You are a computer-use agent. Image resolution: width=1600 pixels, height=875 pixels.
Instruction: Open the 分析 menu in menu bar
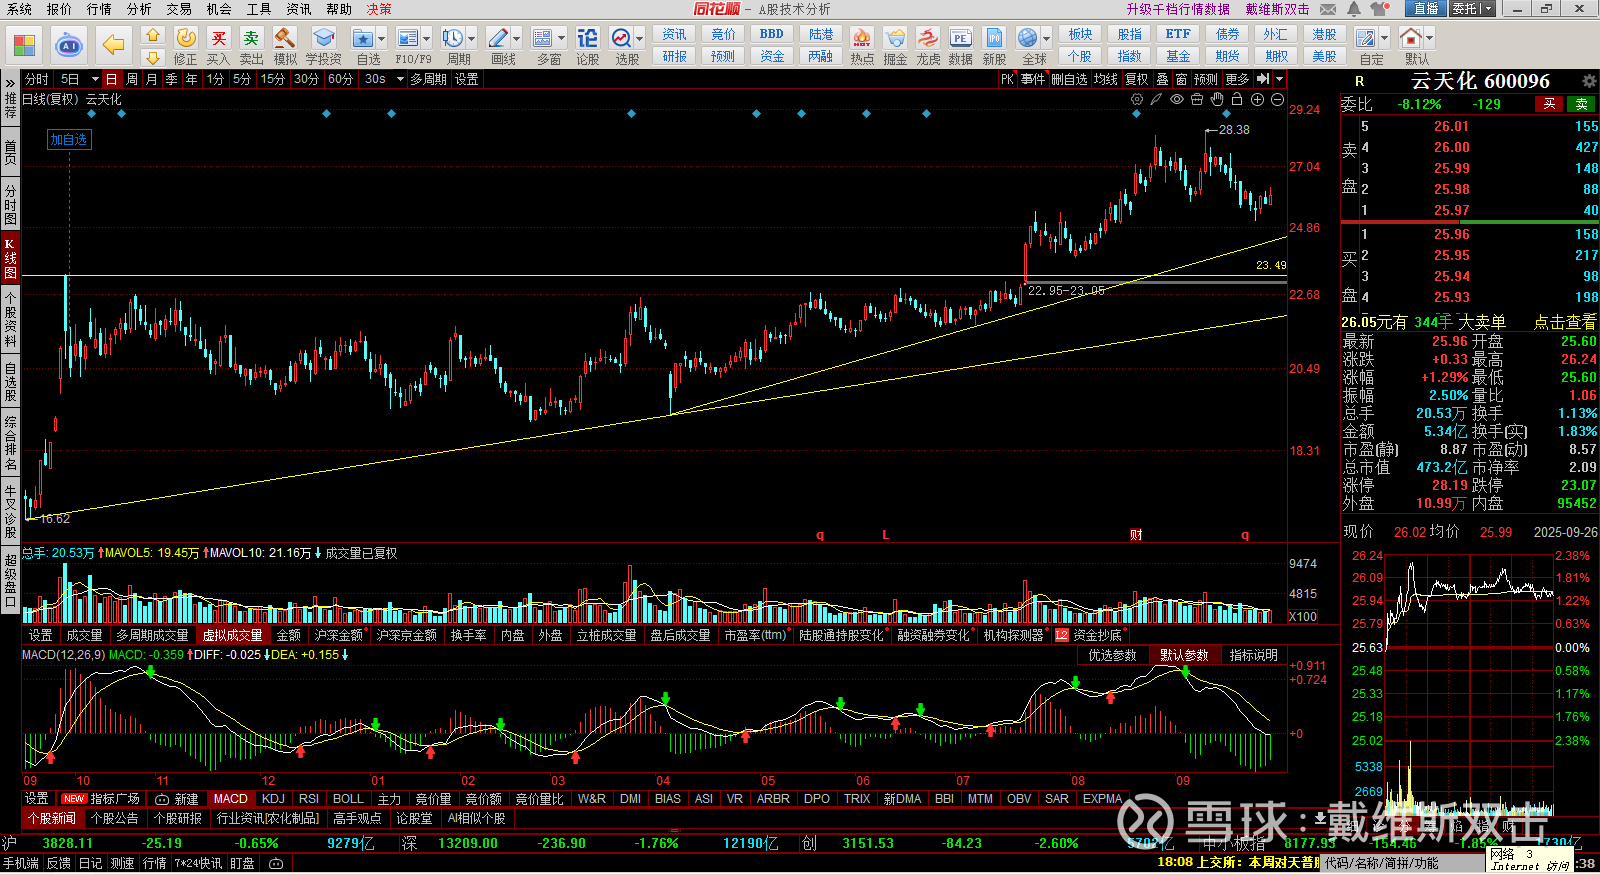[x=139, y=9]
